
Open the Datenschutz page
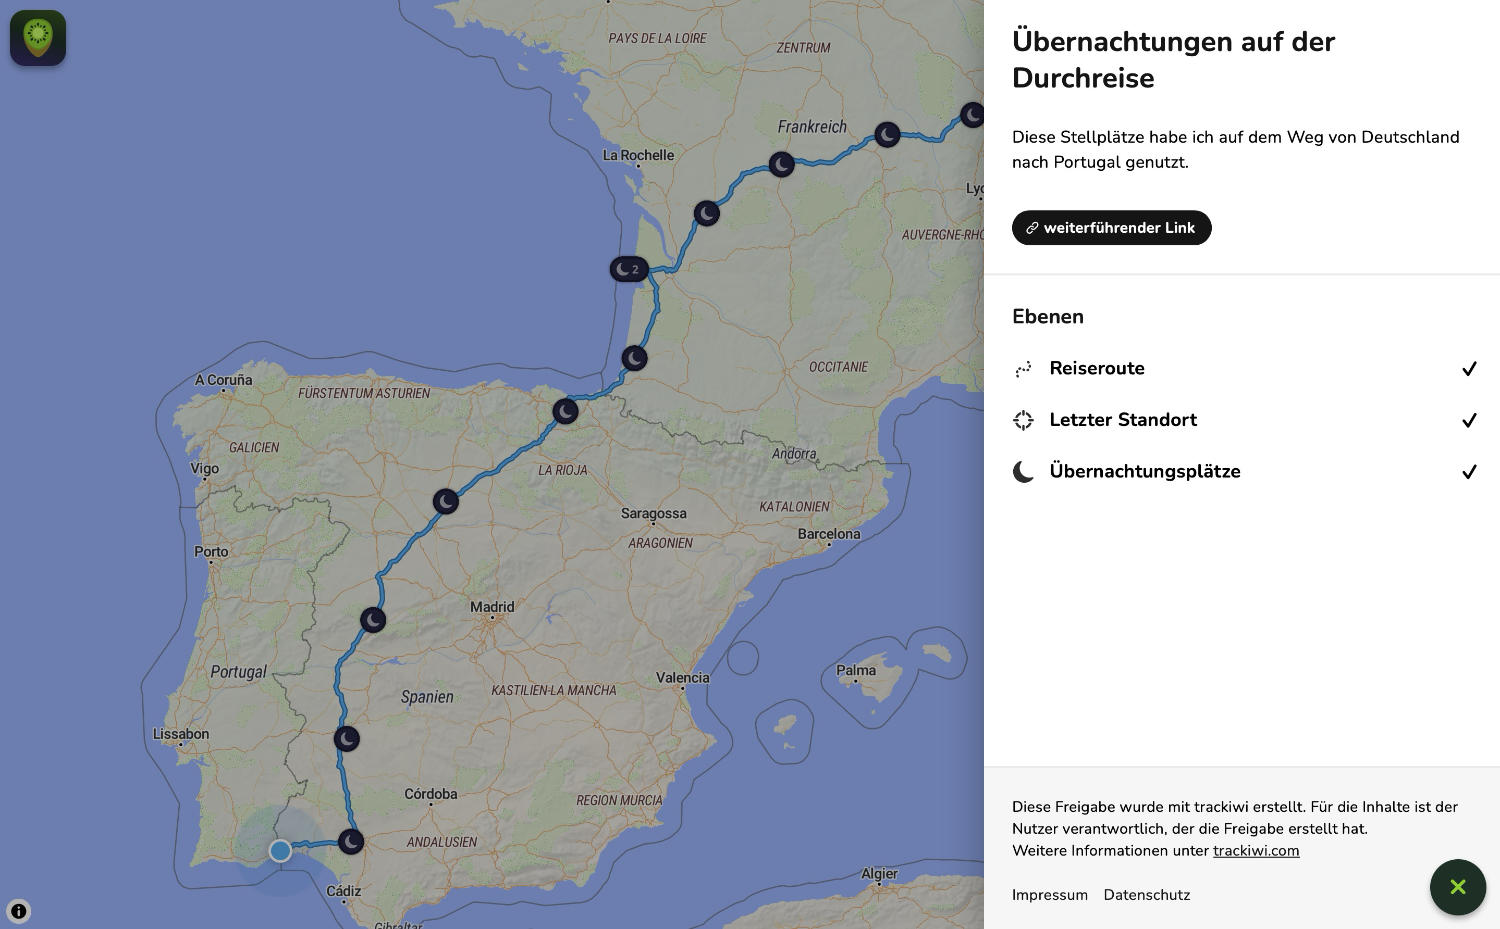(1146, 895)
